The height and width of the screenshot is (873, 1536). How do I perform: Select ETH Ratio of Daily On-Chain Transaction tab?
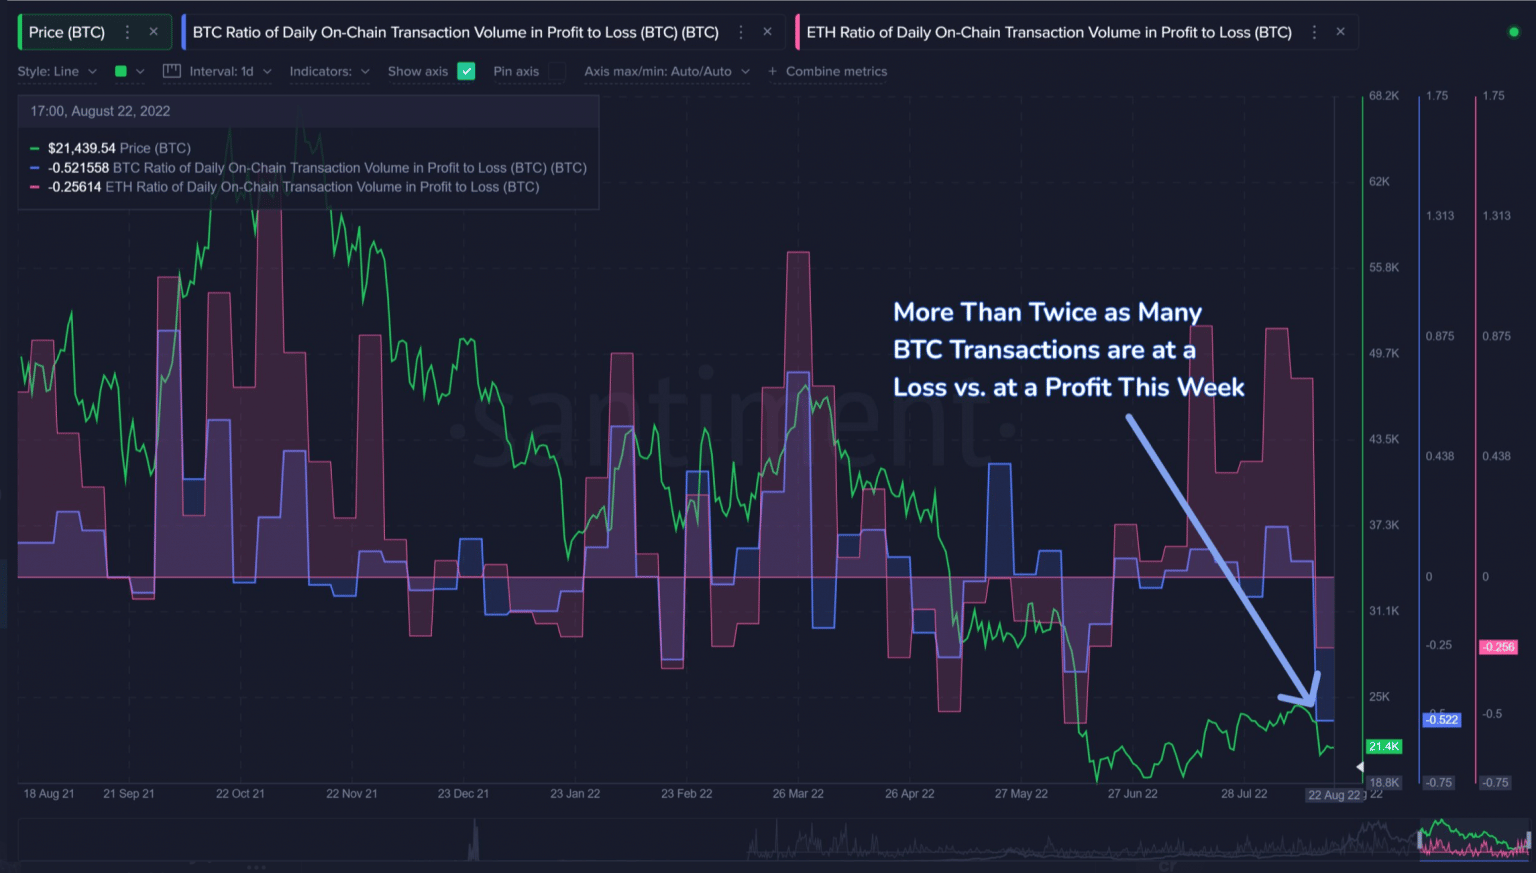(1049, 32)
